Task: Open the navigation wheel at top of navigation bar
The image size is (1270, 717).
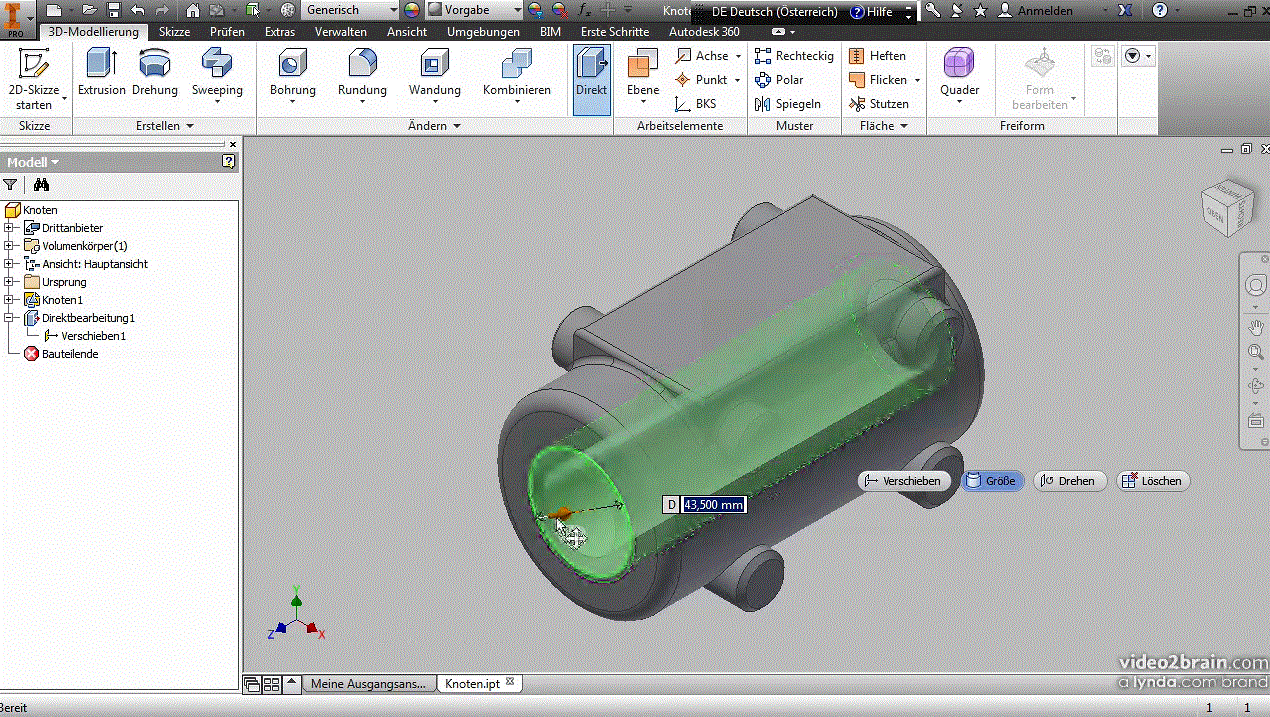Action: [x=1255, y=286]
